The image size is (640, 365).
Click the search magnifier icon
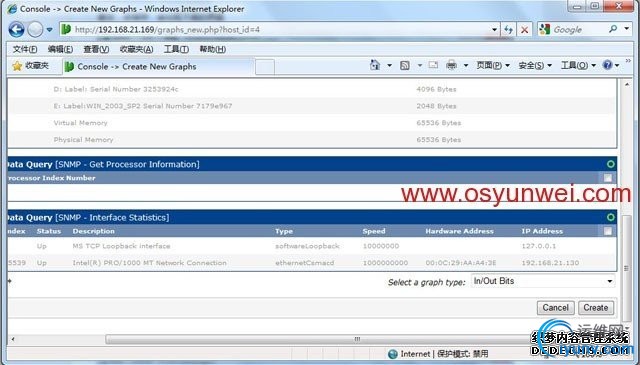613,29
